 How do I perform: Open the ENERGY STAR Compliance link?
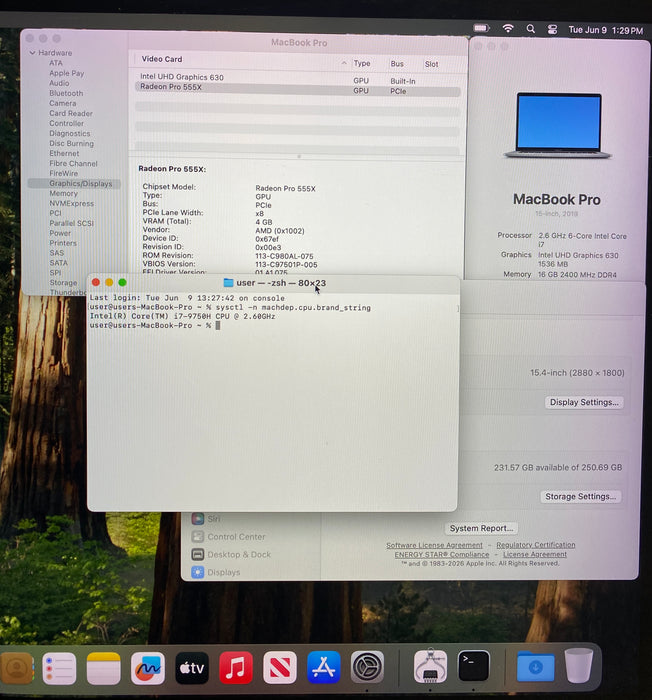tap(441, 554)
